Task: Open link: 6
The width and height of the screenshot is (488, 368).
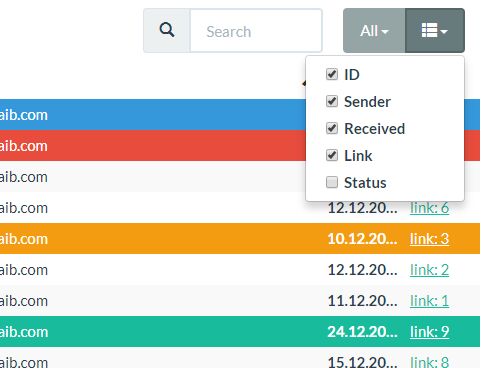Action: [429, 208]
